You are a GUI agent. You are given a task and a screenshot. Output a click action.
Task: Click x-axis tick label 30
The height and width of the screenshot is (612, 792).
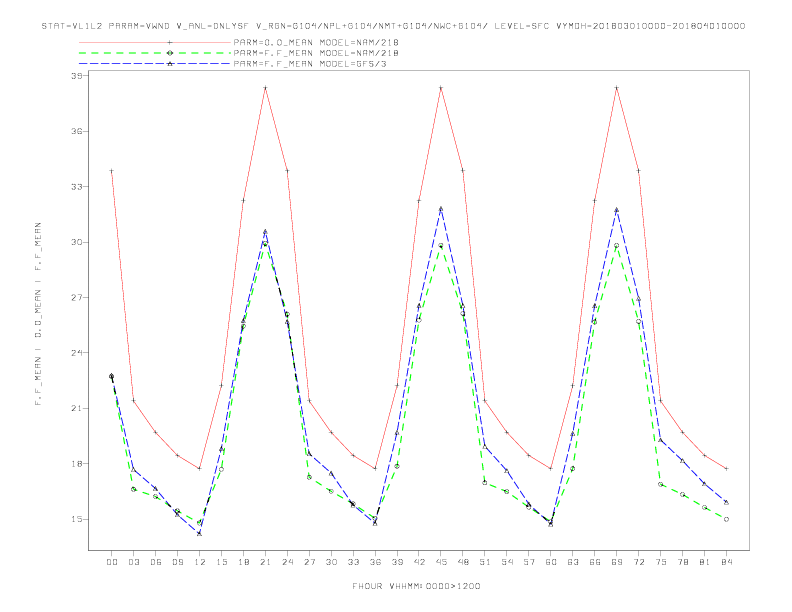click(331, 562)
